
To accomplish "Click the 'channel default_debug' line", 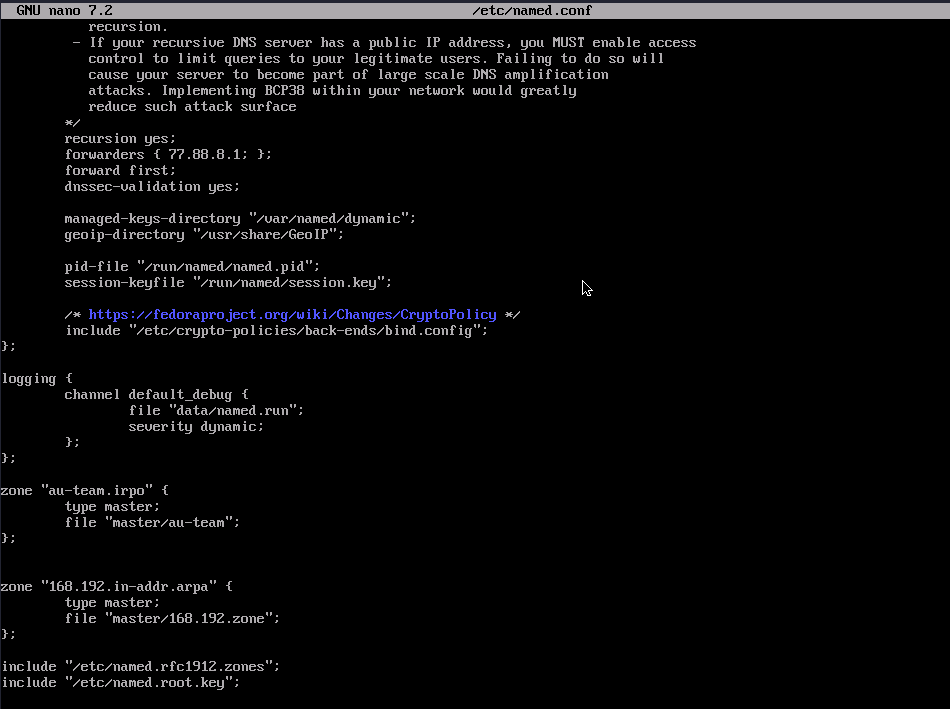I will tap(156, 395).
